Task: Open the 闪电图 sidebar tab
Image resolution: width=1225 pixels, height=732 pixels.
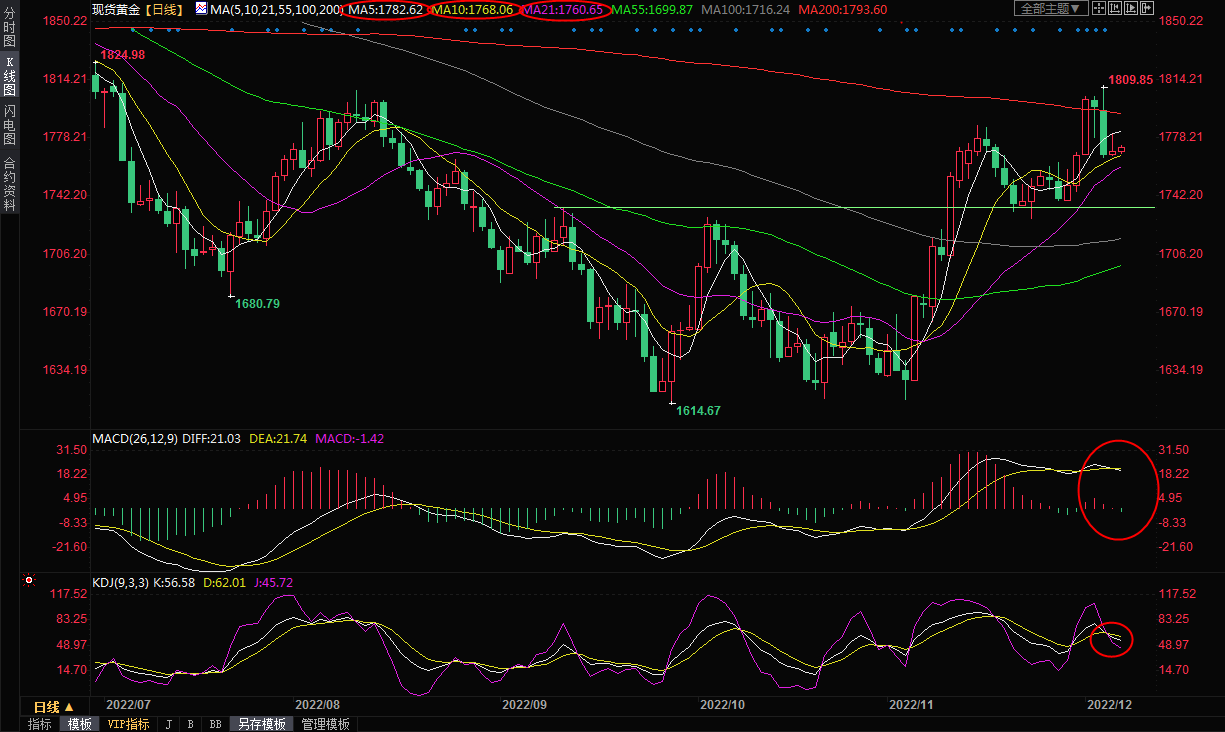Action: click(x=10, y=124)
